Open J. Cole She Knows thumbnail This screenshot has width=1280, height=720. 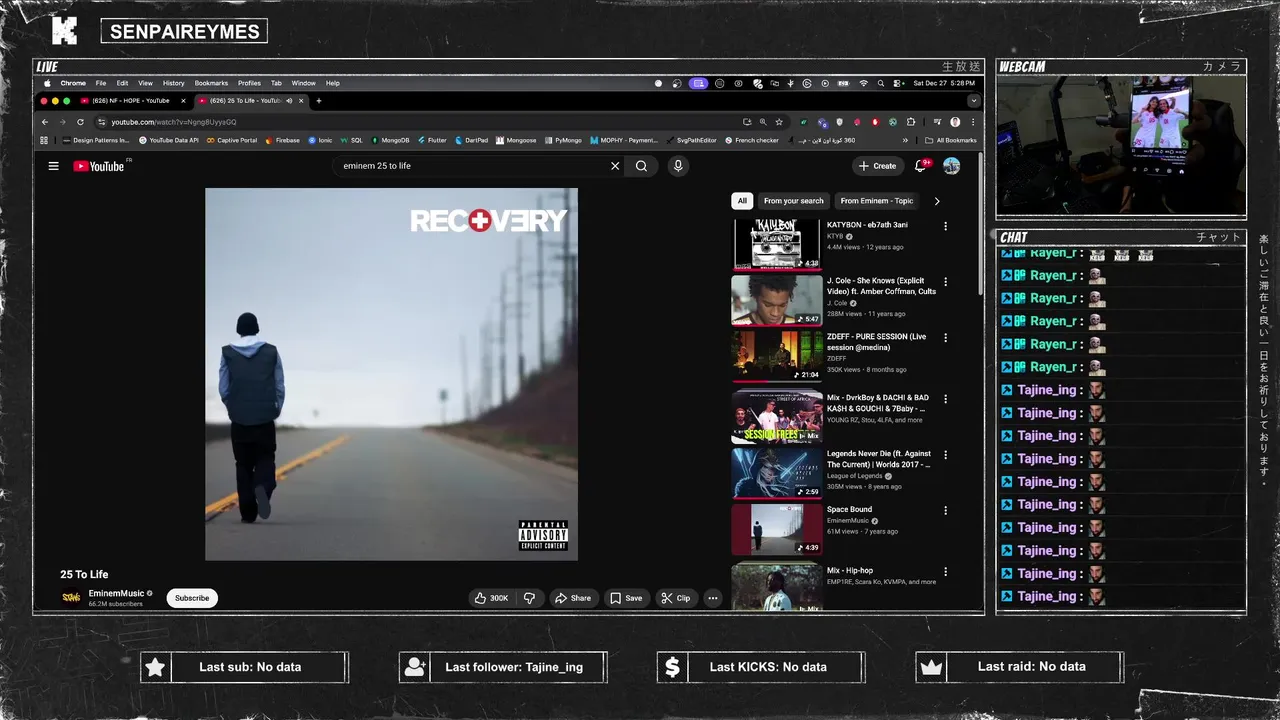coord(777,300)
